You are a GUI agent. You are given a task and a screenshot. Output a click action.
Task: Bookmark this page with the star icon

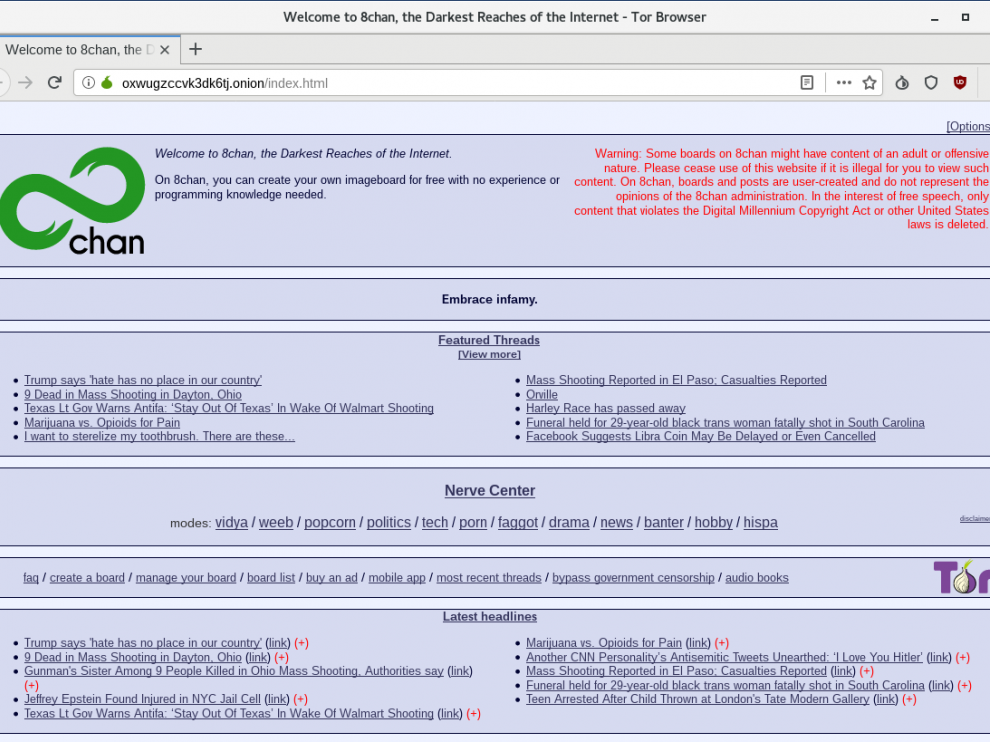click(869, 83)
